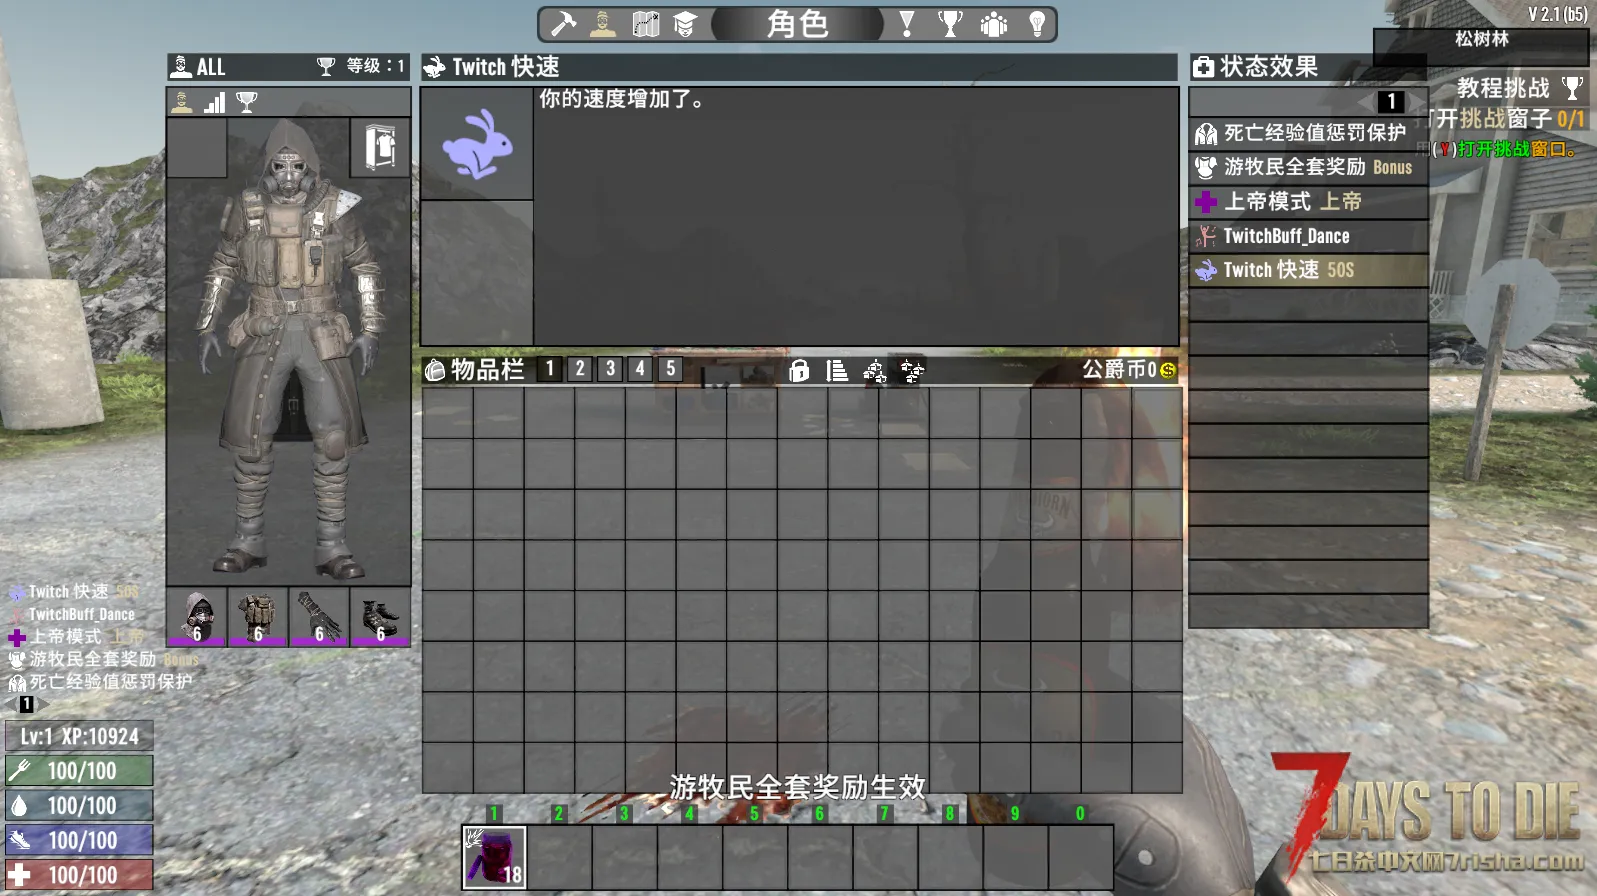Open the crafting hammer tab
1597x896 pixels.
[564, 23]
